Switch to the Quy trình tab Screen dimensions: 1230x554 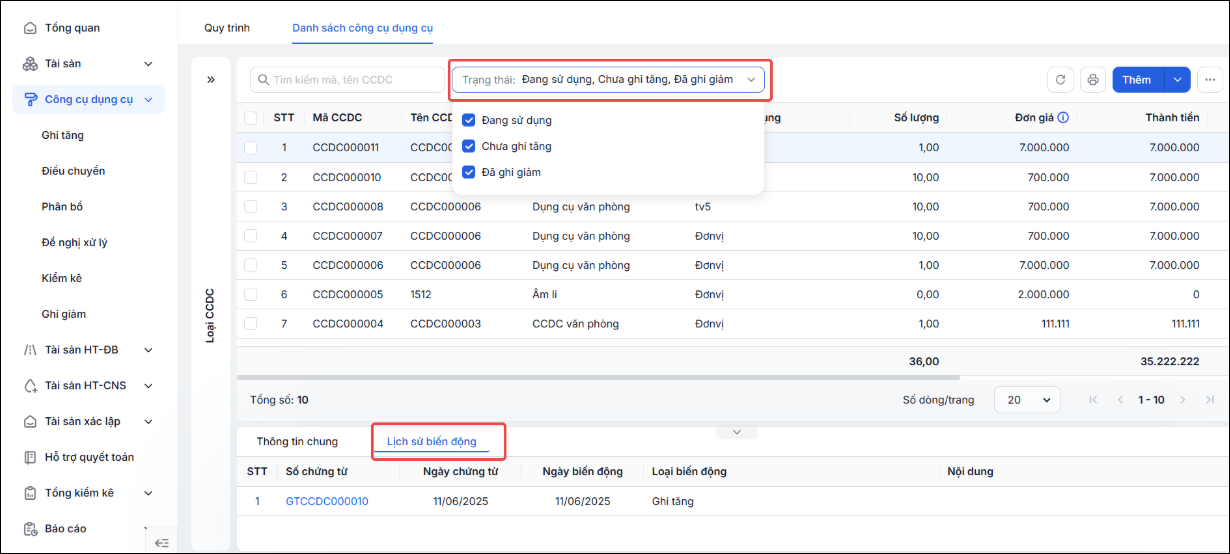[227, 28]
